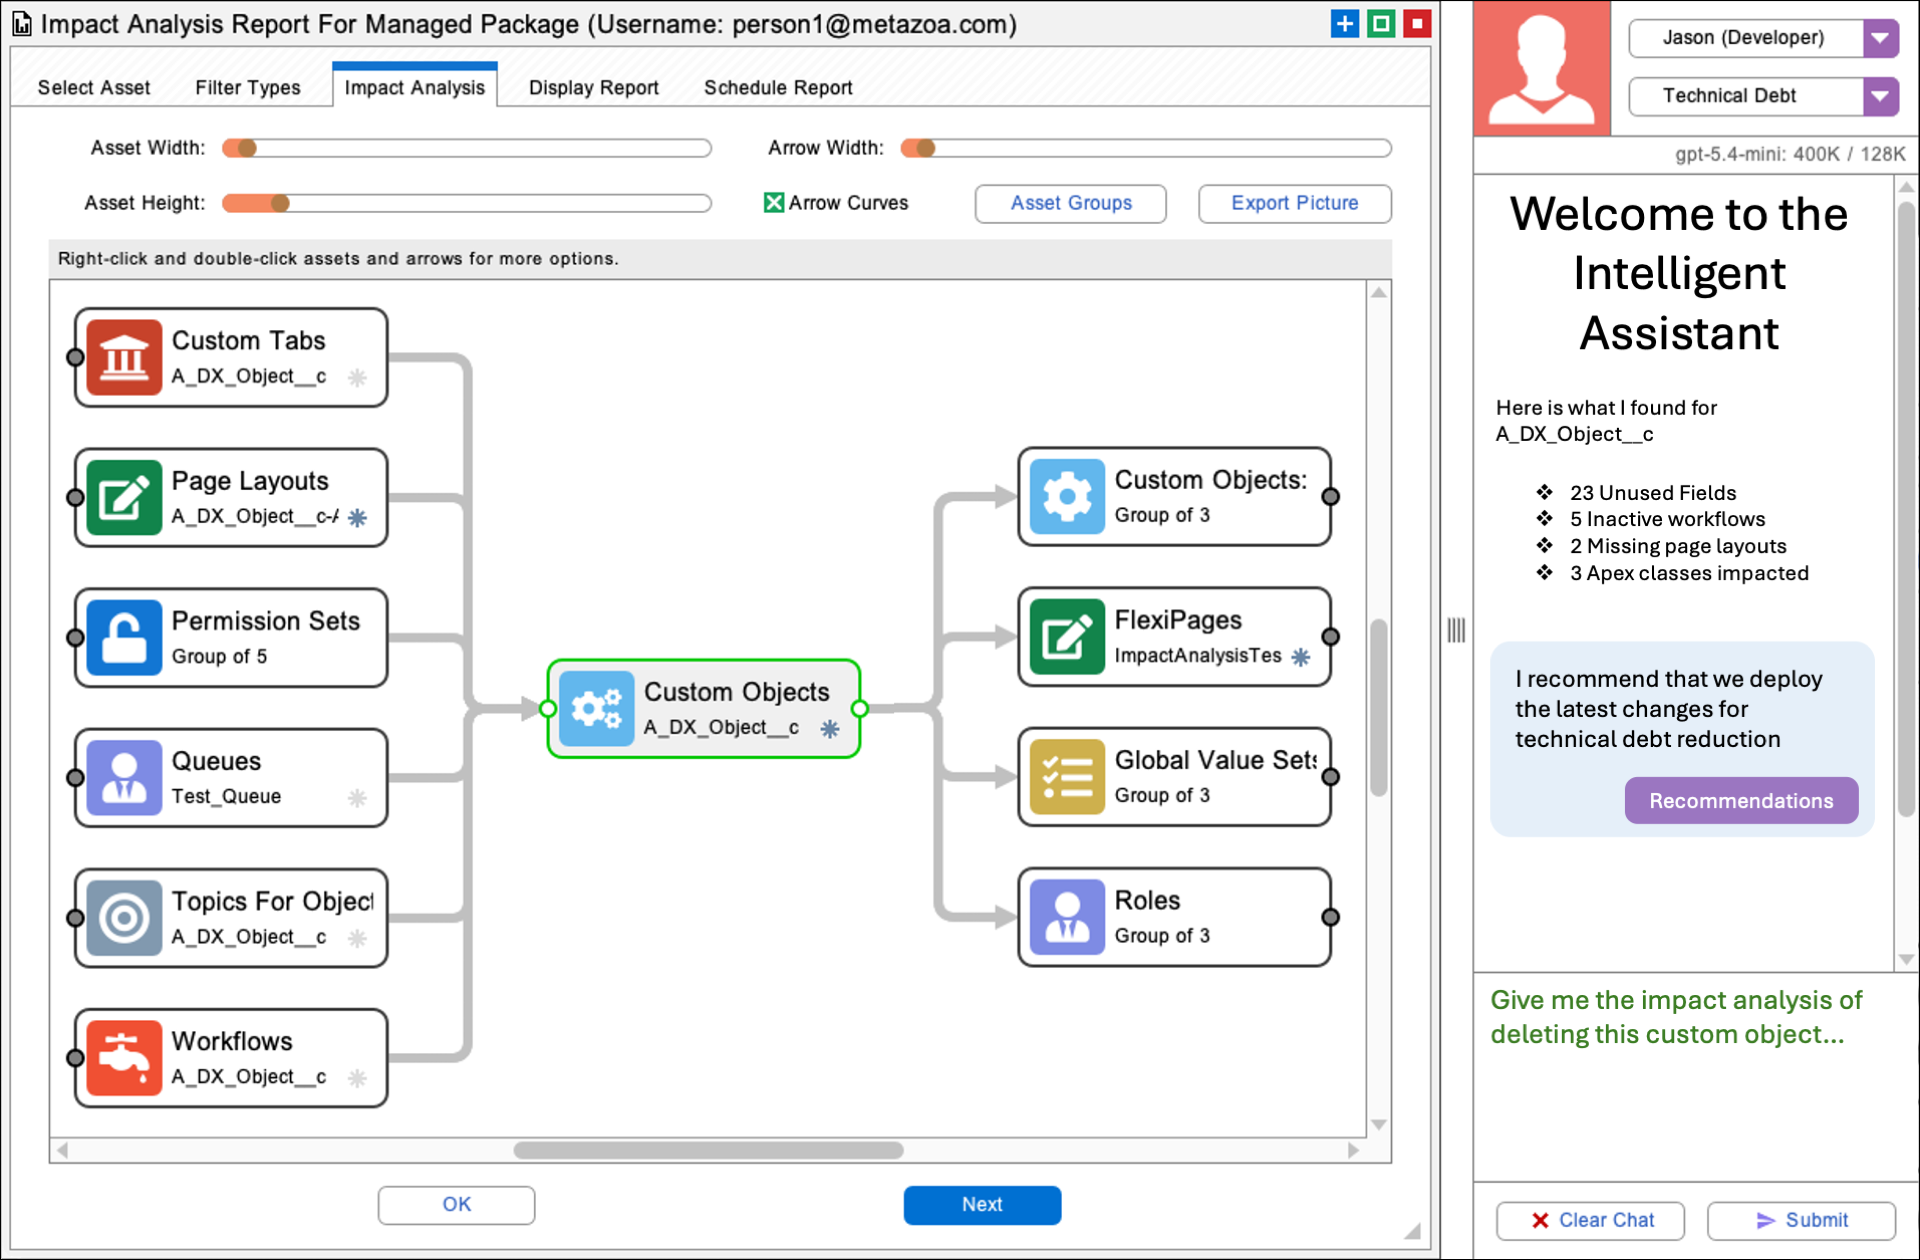Screen dimensions: 1920x1260
Task: Switch to the Display Report tab
Action: point(593,88)
